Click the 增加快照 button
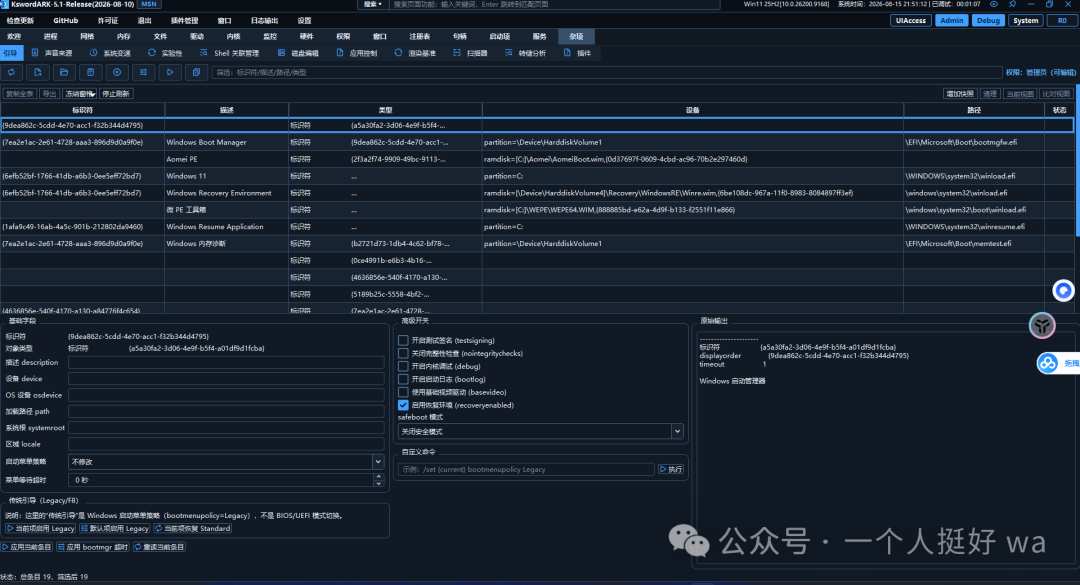This screenshot has width=1080, height=585. (x=959, y=94)
